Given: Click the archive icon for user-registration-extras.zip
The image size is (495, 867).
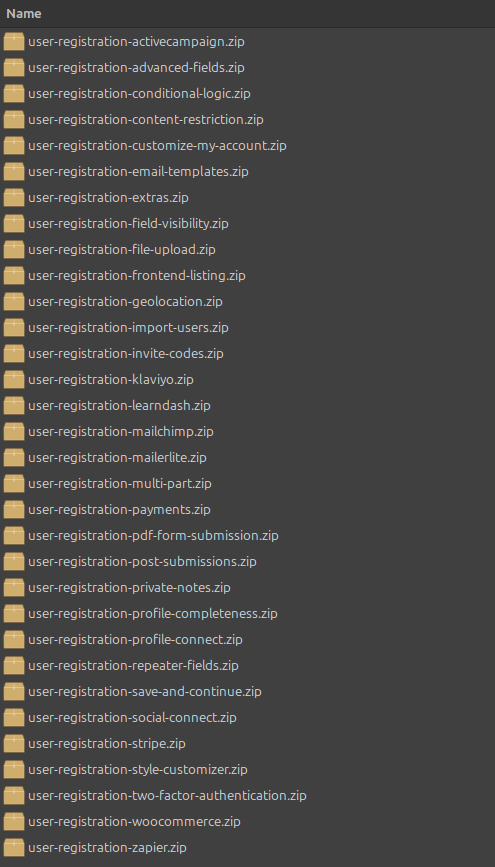Looking at the screenshot, I should click(x=14, y=197).
